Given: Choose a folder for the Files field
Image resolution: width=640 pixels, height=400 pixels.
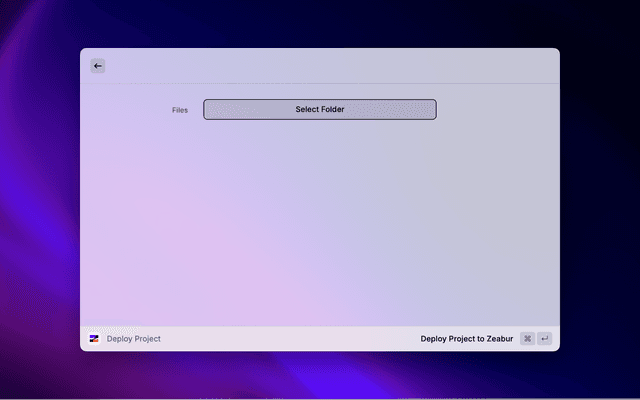Looking at the screenshot, I should tap(319, 109).
